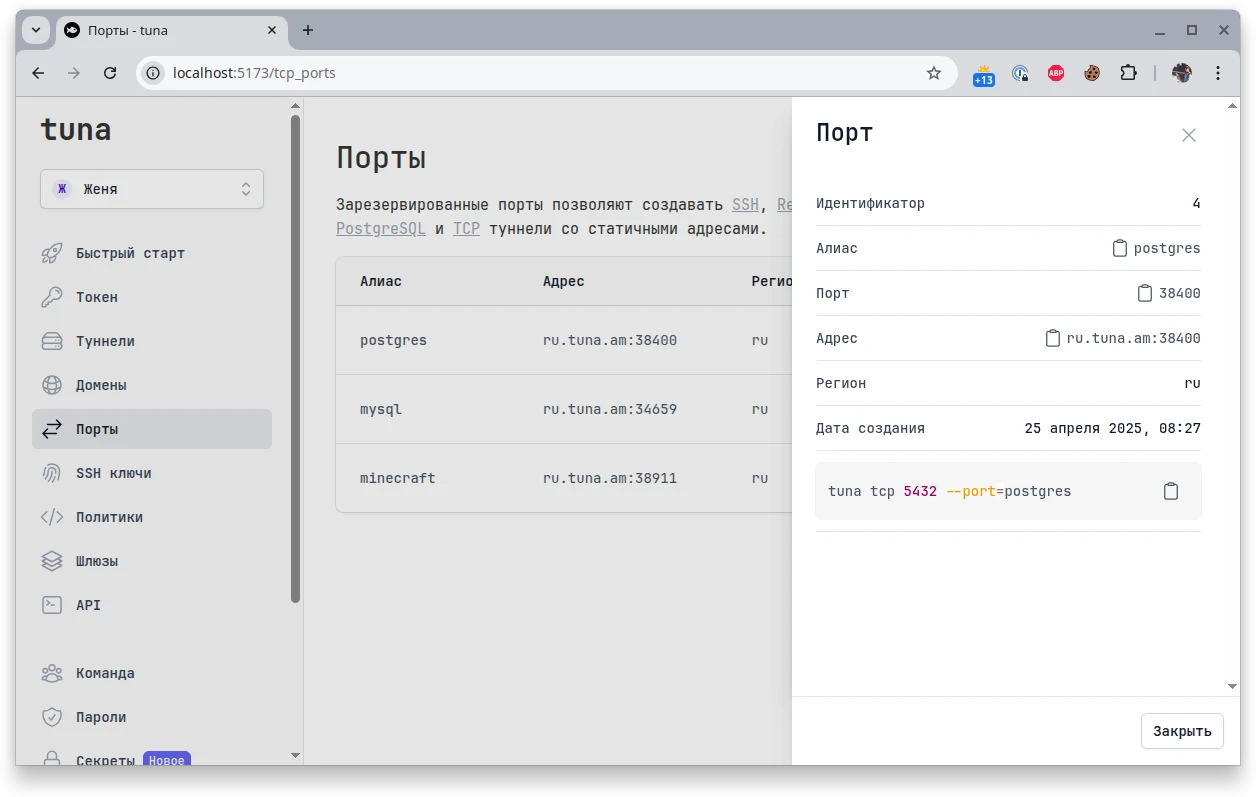Go to the Токен page
Viewport: 1256px width, 797px height.
coord(152,297)
